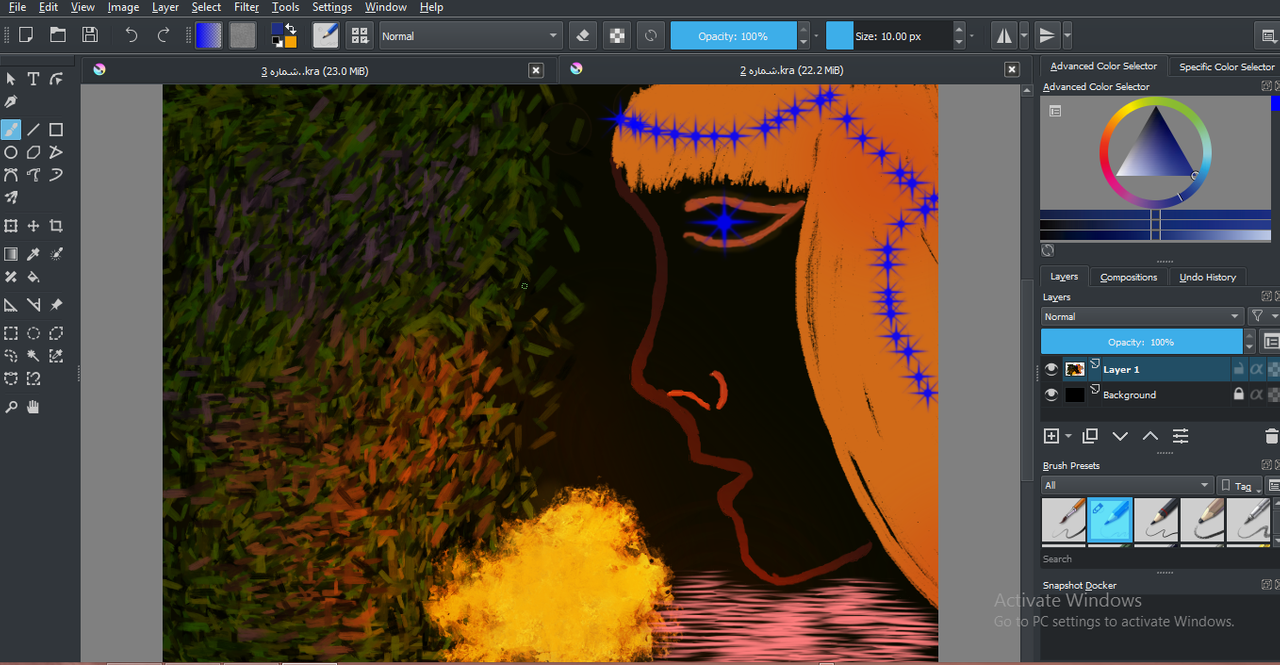Switch to the Compositions tab
Image resolution: width=1280 pixels, height=665 pixels.
1128,277
